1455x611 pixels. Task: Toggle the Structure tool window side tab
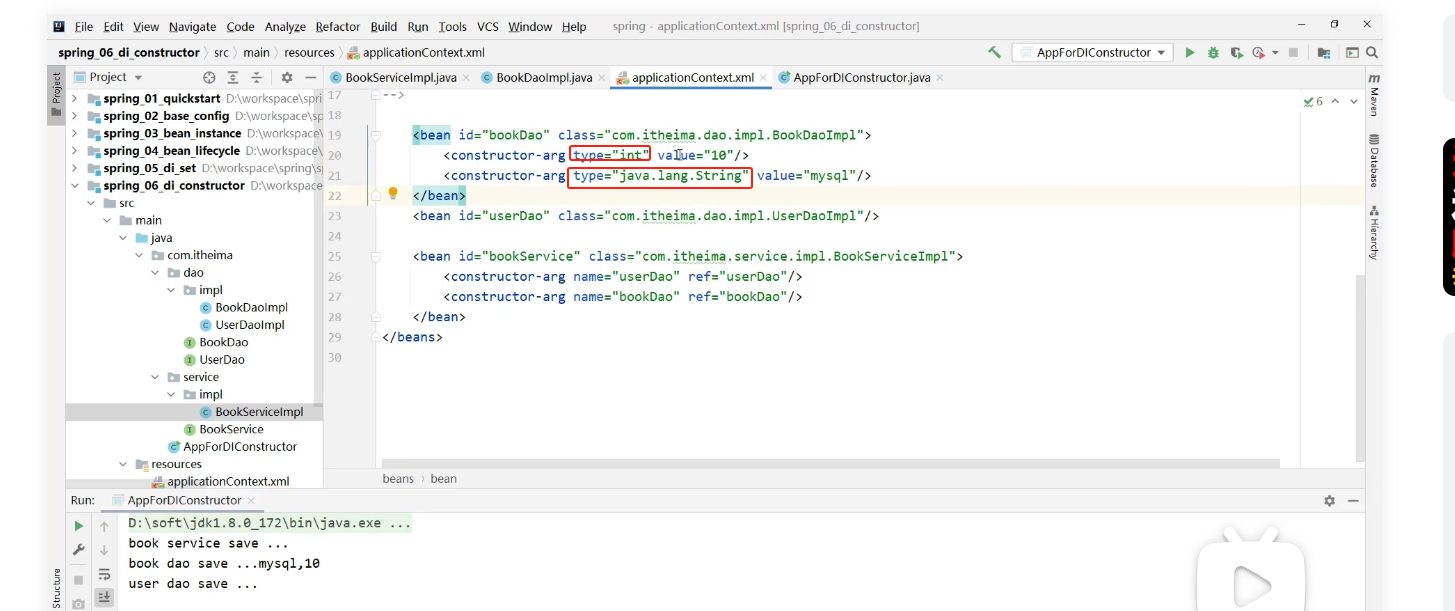click(56, 588)
